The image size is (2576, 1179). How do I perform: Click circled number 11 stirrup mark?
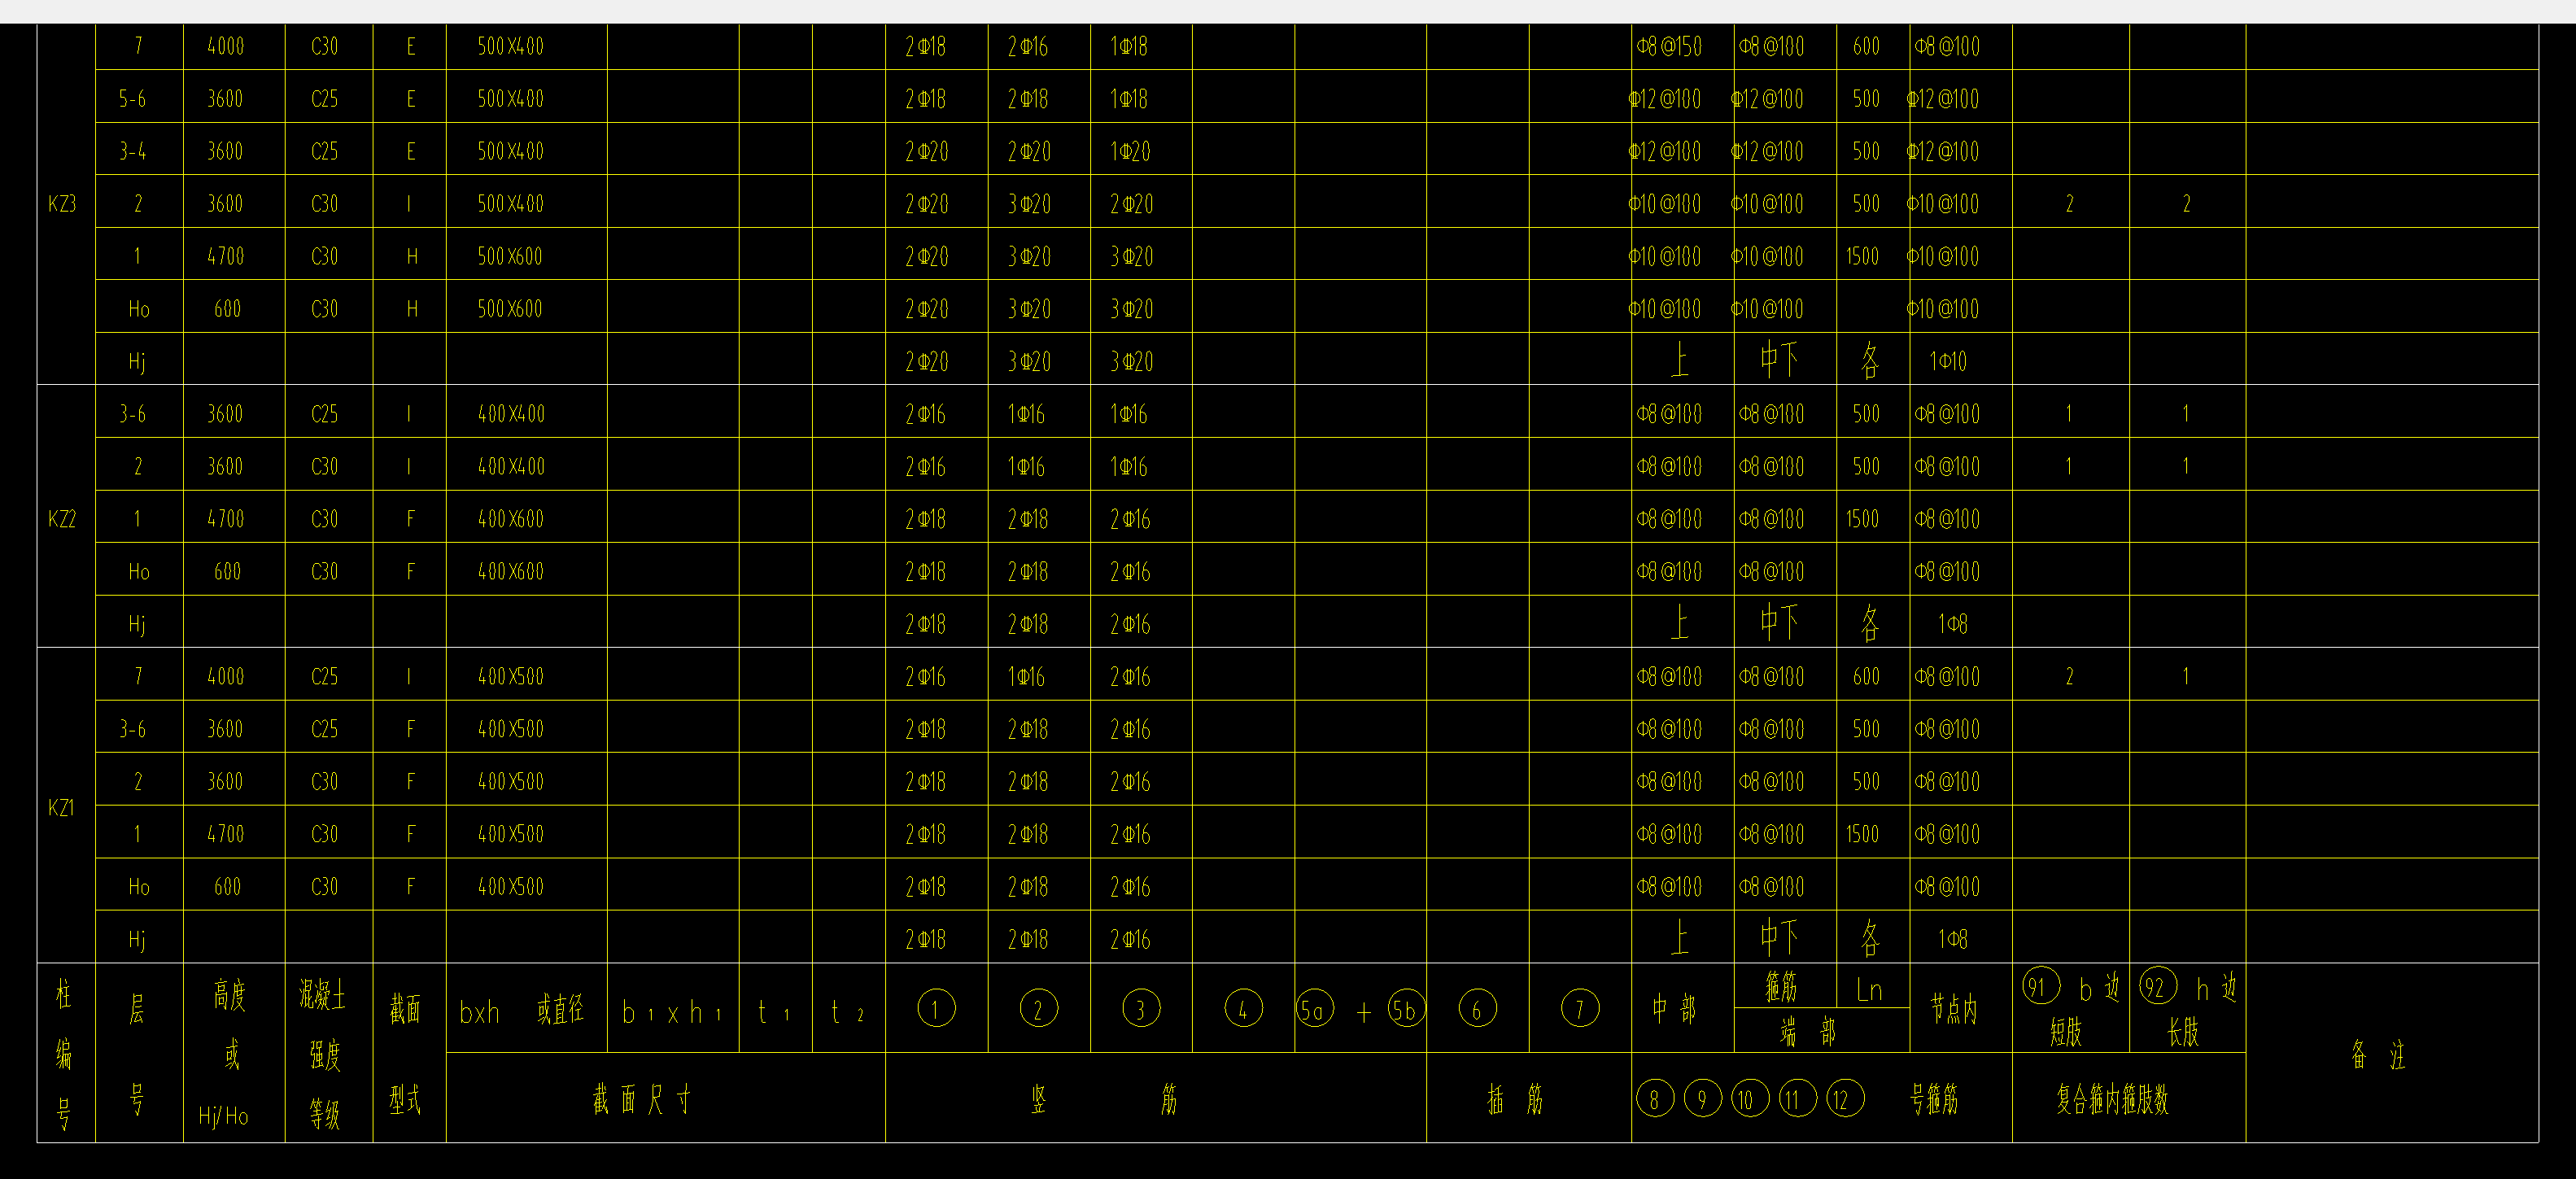click(1797, 1100)
